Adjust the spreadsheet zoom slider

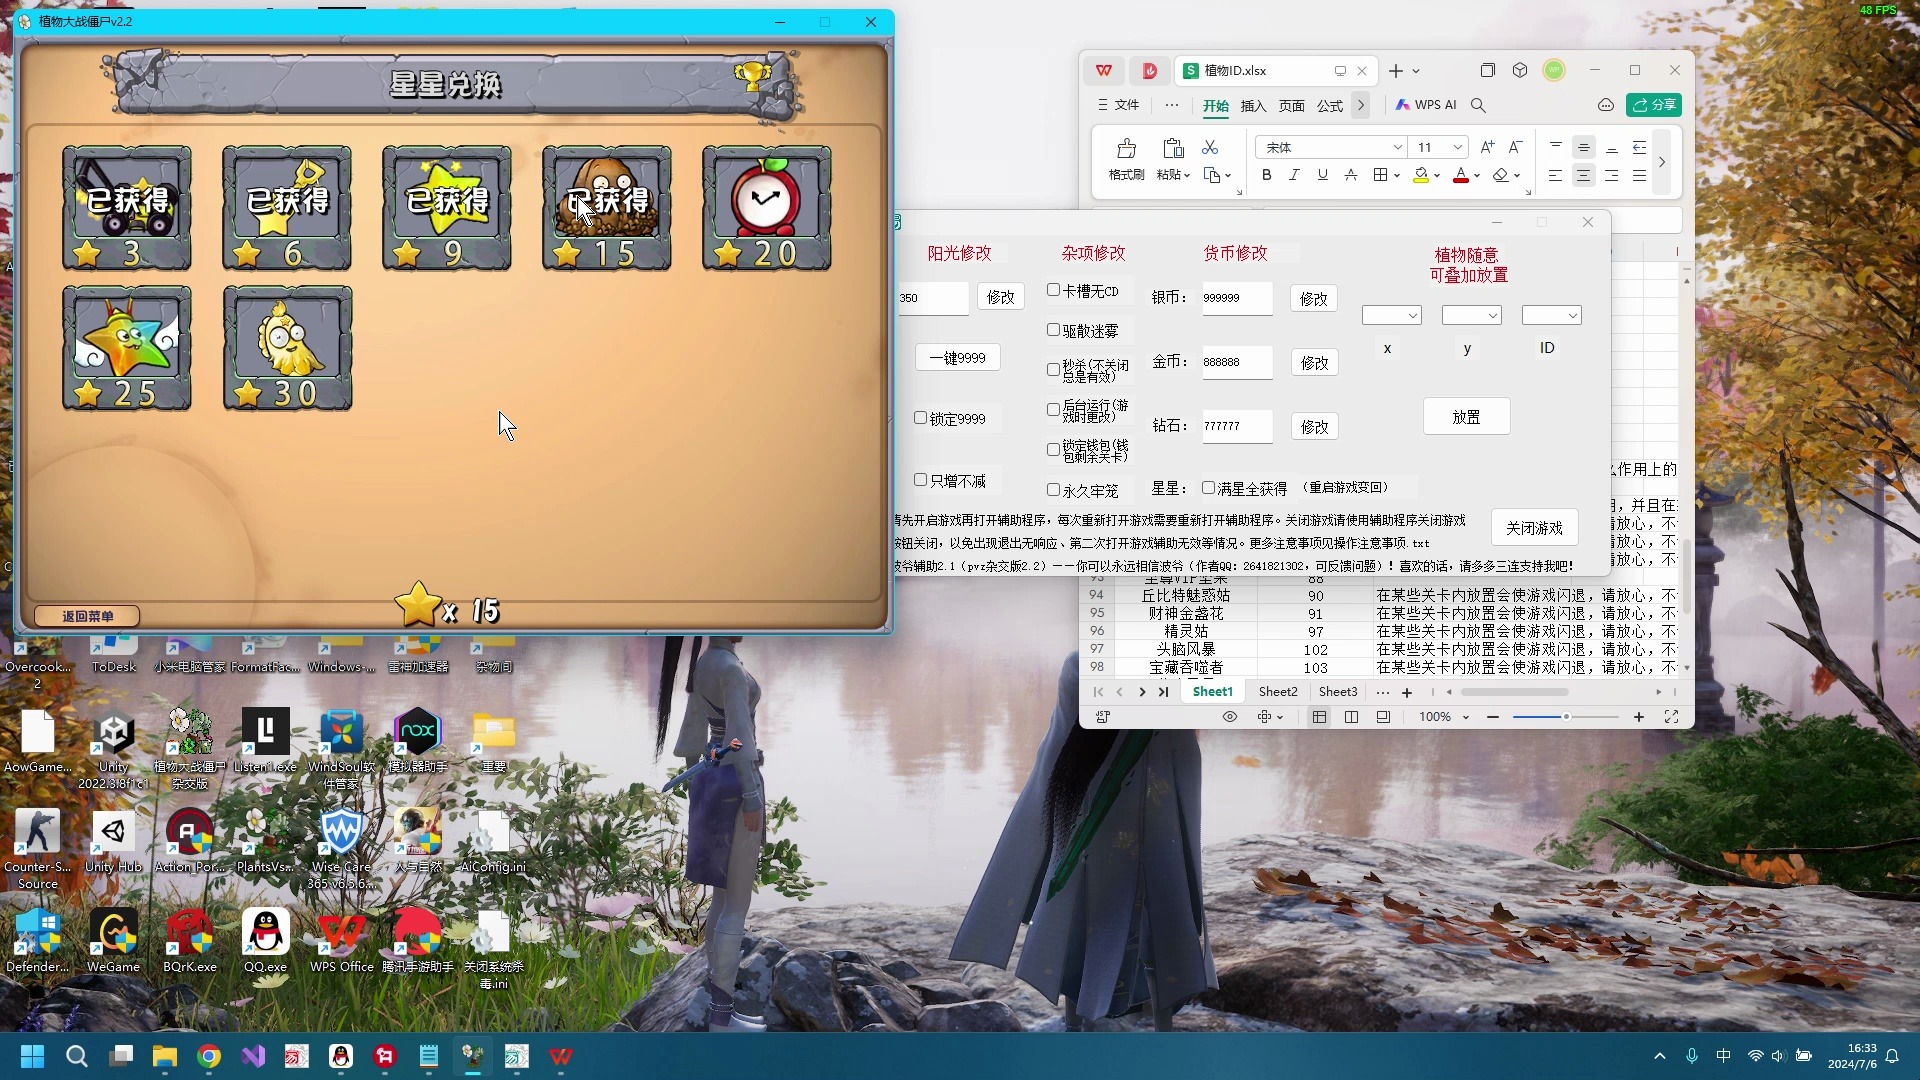tap(1566, 717)
